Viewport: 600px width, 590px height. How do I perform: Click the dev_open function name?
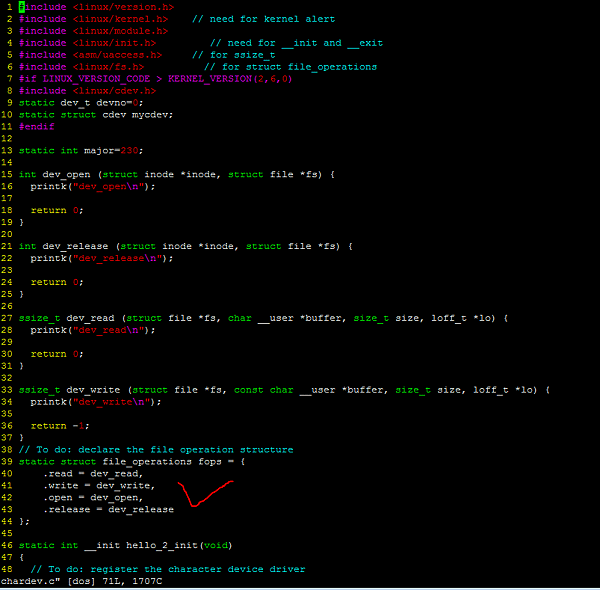67,174
